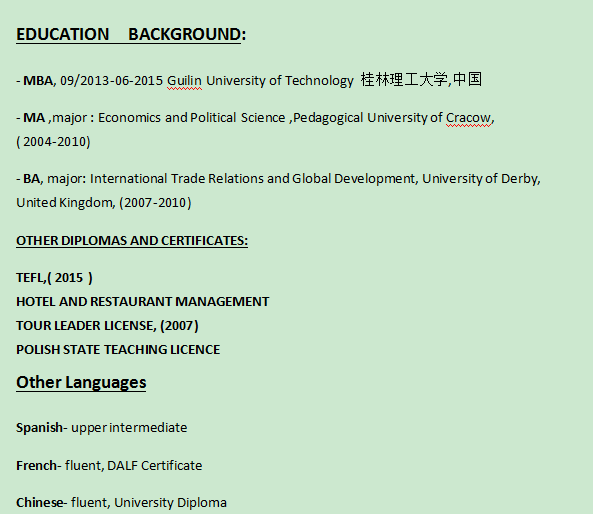This screenshot has height=514, width=593.
Task: Click HOTEL AND RESTAURANT MANAGEMENT line
Action: tap(143, 302)
